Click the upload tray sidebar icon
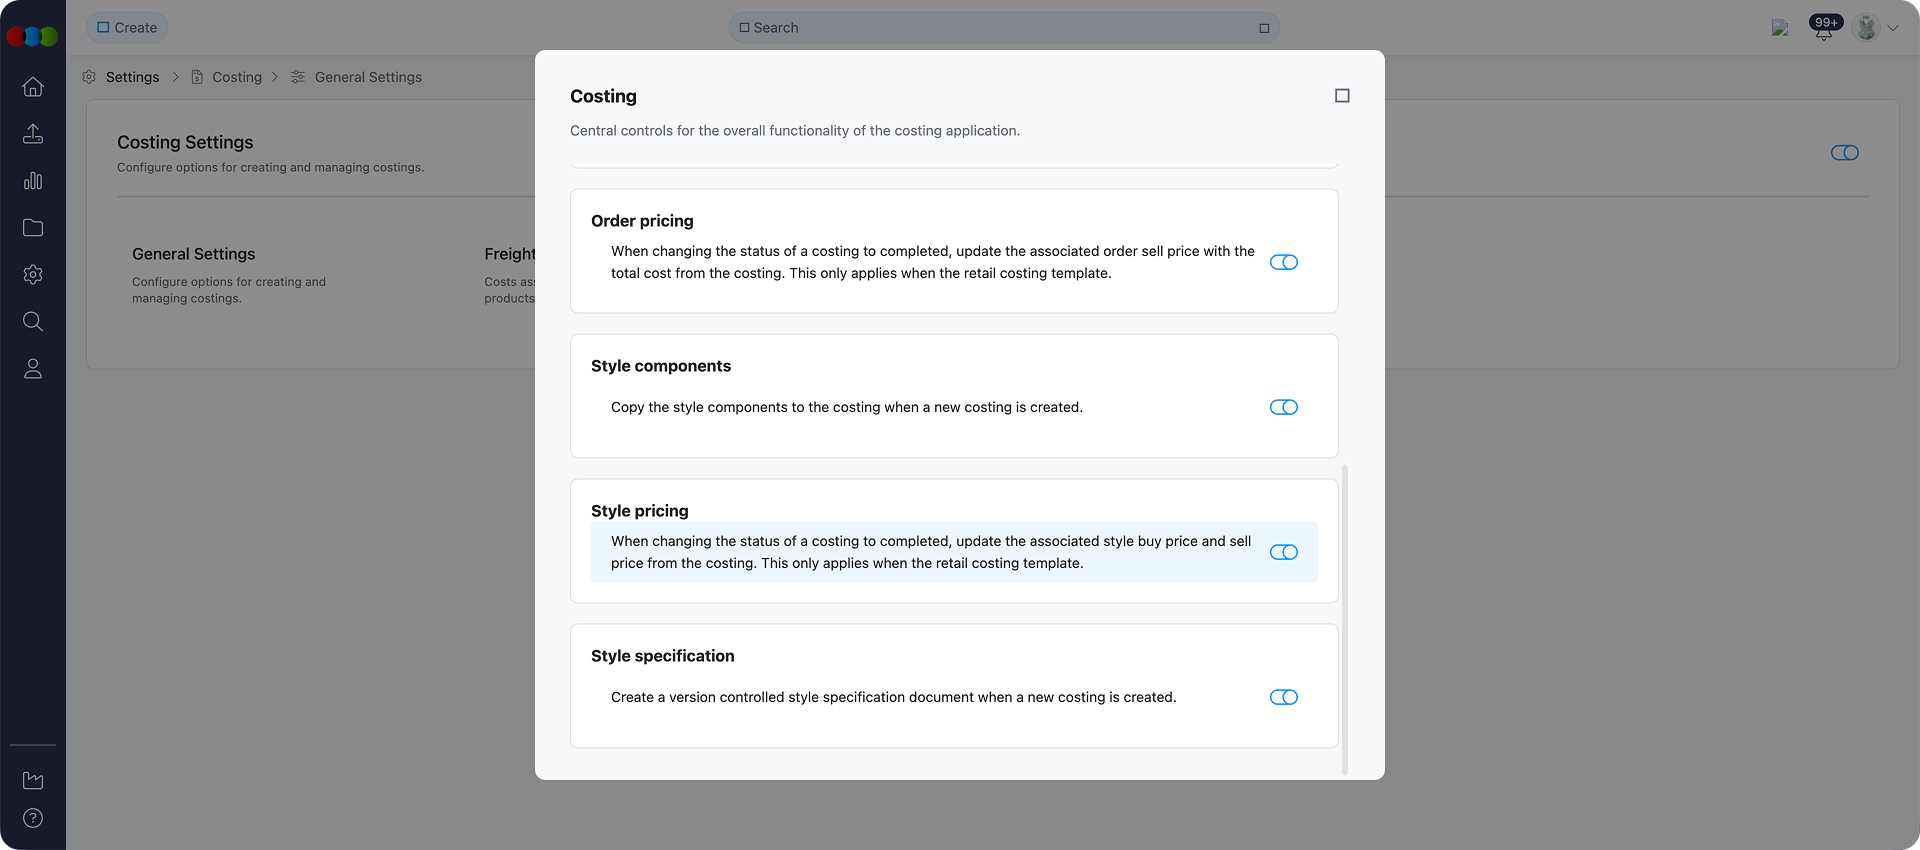Viewport: 1920px width, 850px height. [33, 134]
